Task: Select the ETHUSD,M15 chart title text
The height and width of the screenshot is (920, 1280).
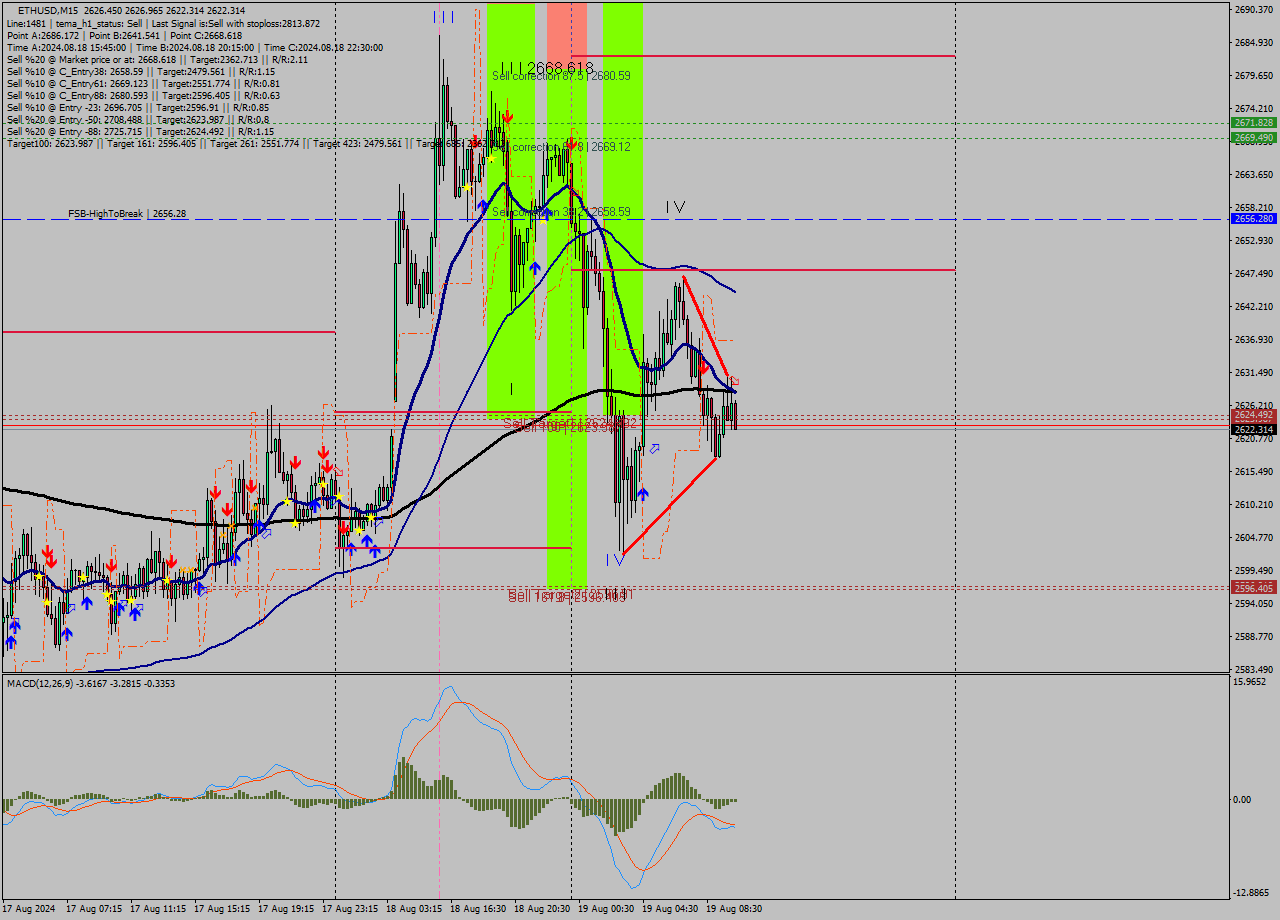Action: pyautogui.click(x=49, y=10)
